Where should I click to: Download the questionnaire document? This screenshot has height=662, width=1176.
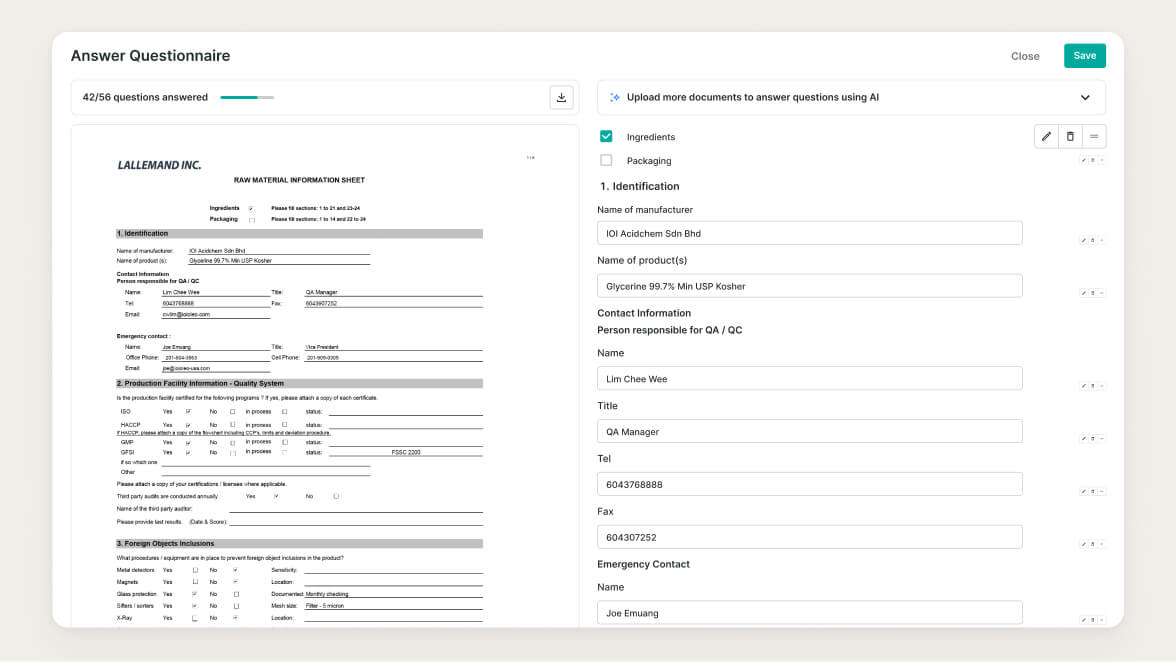tap(561, 97)
